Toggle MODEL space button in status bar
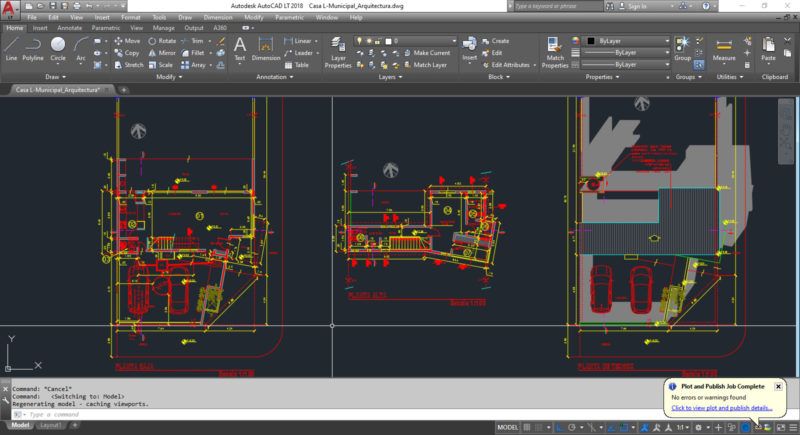This screenshot has height=435, width=800. pyautogui.click(x=507, y=426)
